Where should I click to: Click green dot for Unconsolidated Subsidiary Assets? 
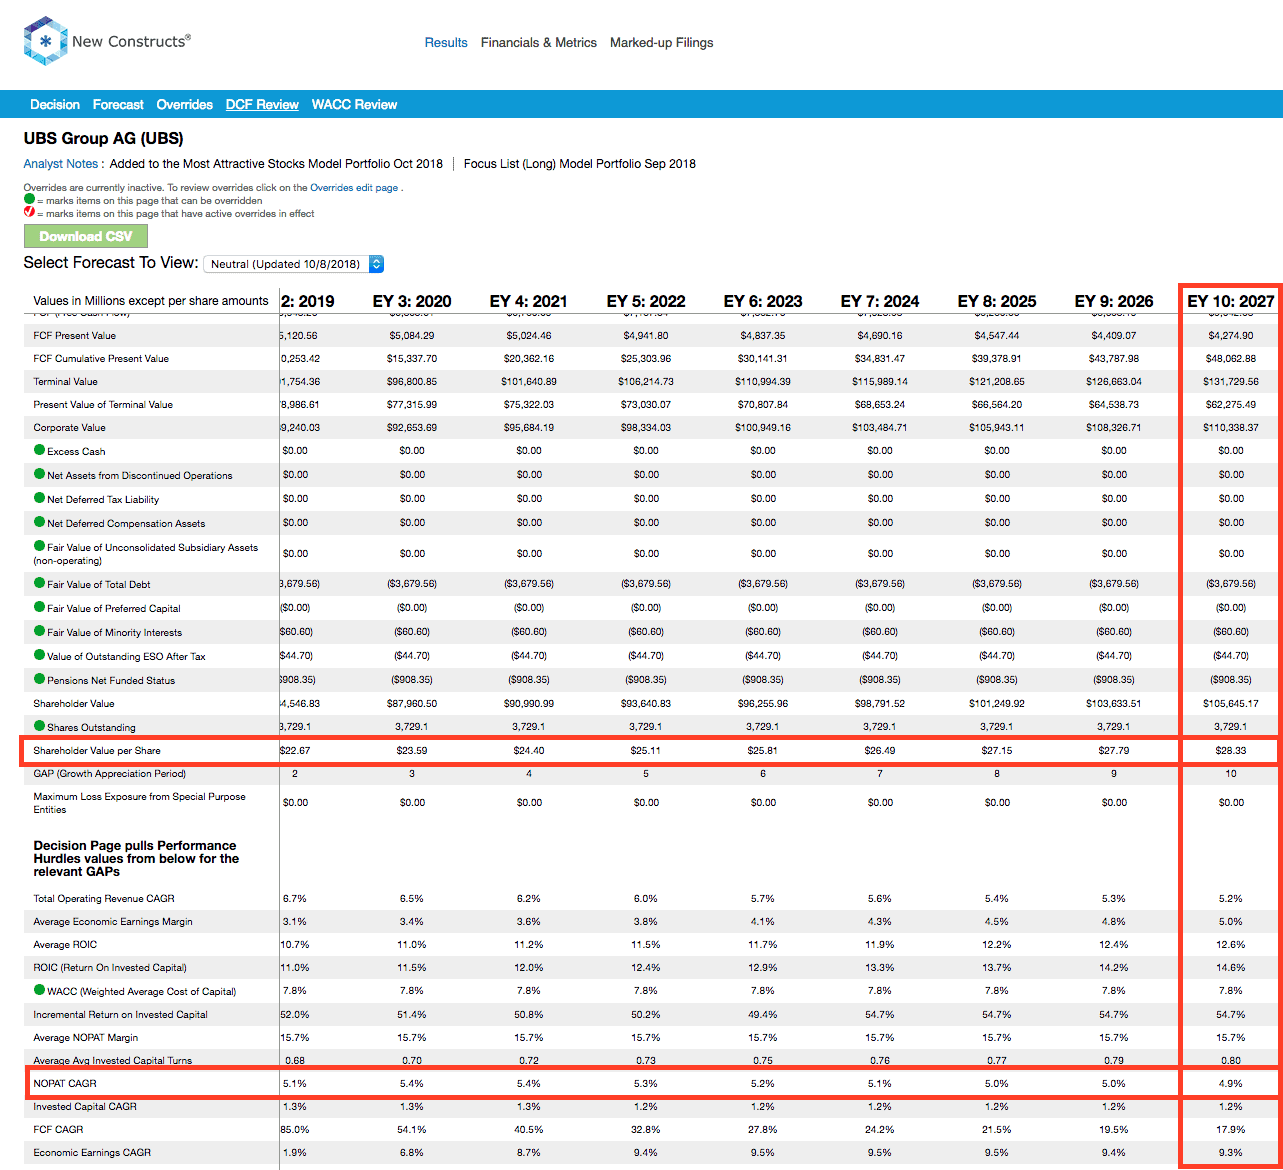click(x=39, y=546)
